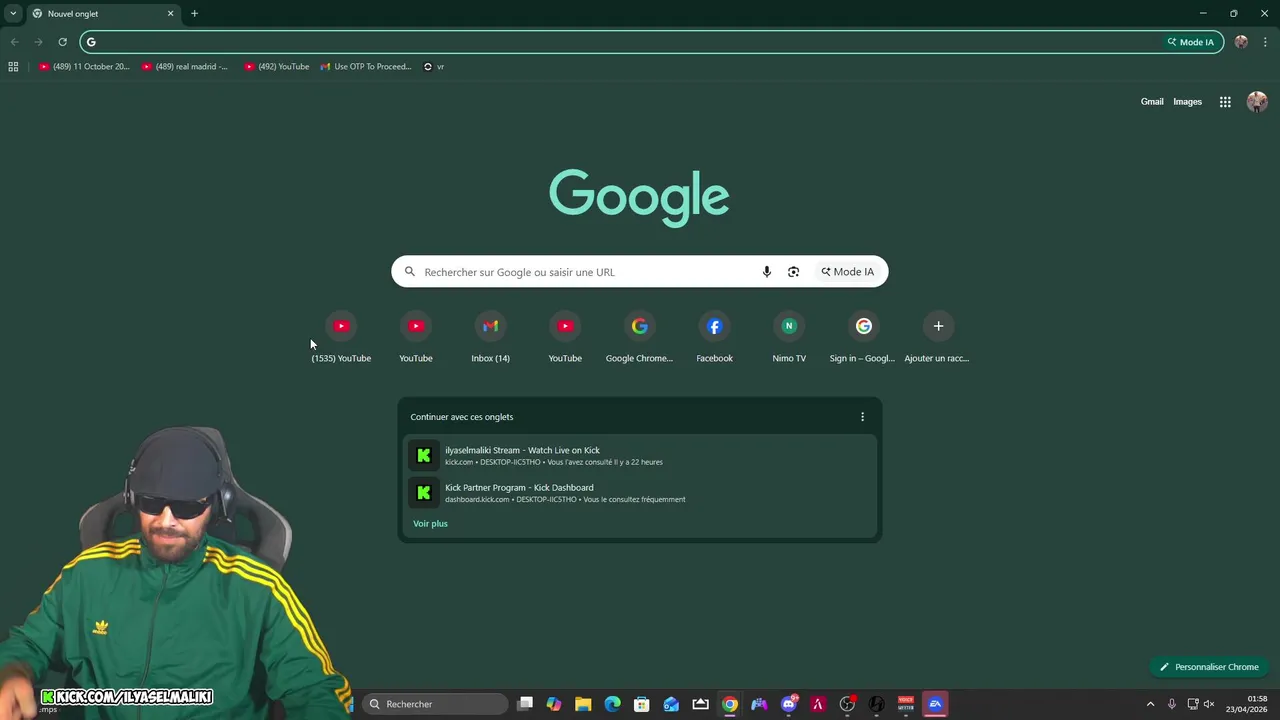The image size is (1280, 720).
Task: Open the Voicemeeter taskbar icon
Action: click(x=906, y=704)
